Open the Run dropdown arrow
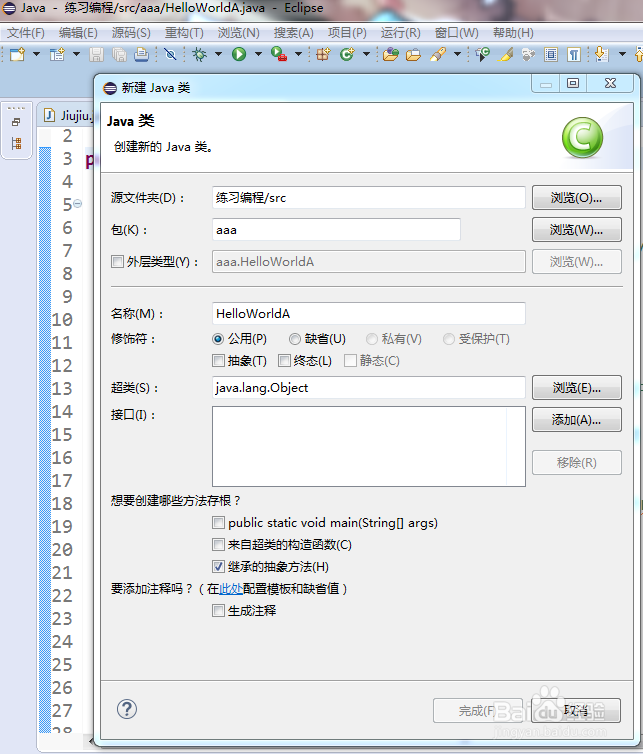The width and height of the screenshot is (643, 754). click(x=258, y=54)
